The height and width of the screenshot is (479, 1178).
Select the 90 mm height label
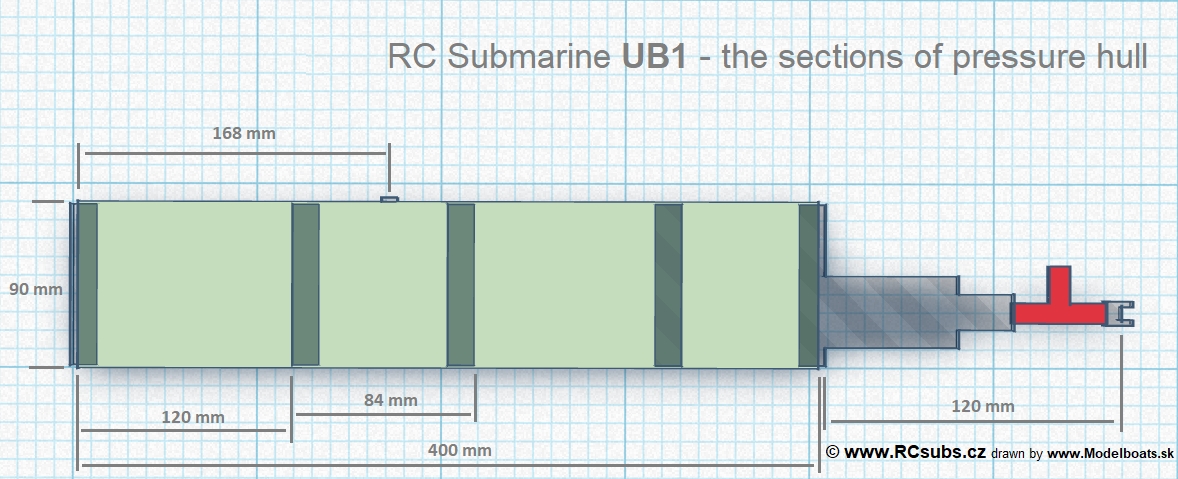coord(36,289)
